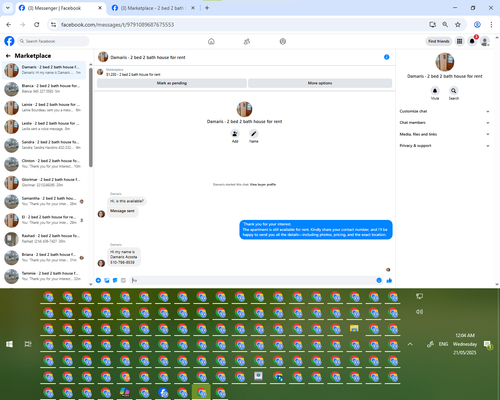Reload the page in Chrome
The height and width of the screenshot is (400, 500).
pyautogui.click(x=37, y=24)
